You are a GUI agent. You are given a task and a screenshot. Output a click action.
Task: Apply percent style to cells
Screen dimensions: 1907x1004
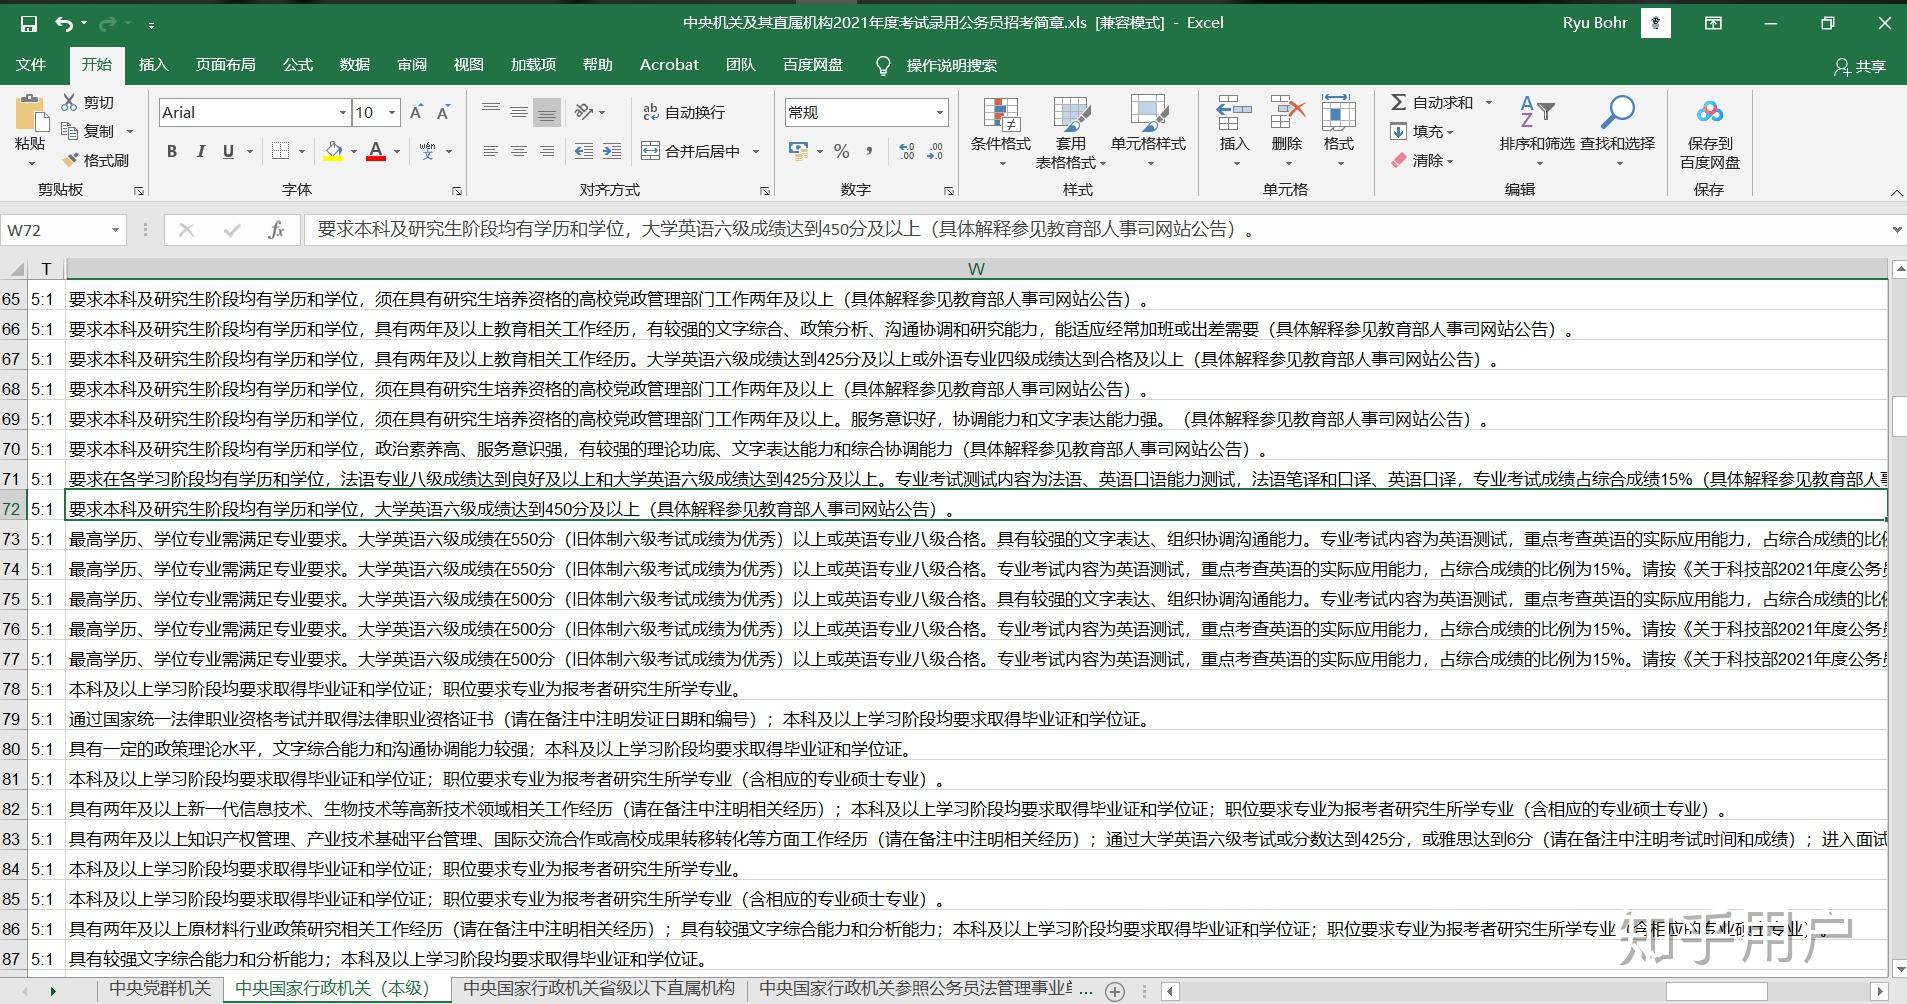(842, 151)
